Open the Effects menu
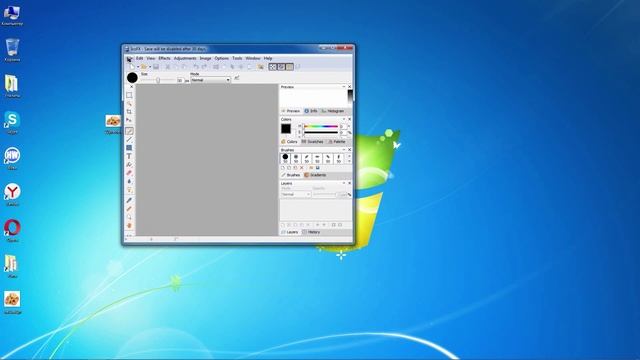The image size is (640, 360). coord(164,58)
